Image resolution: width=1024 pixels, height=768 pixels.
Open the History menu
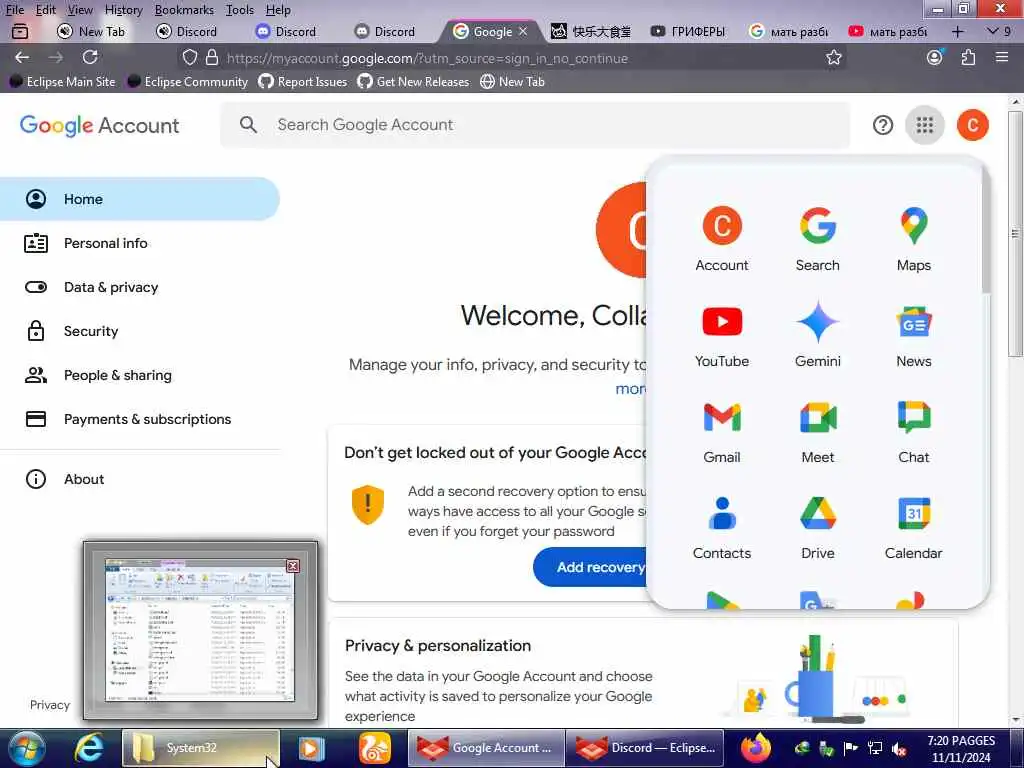[123, 10]
